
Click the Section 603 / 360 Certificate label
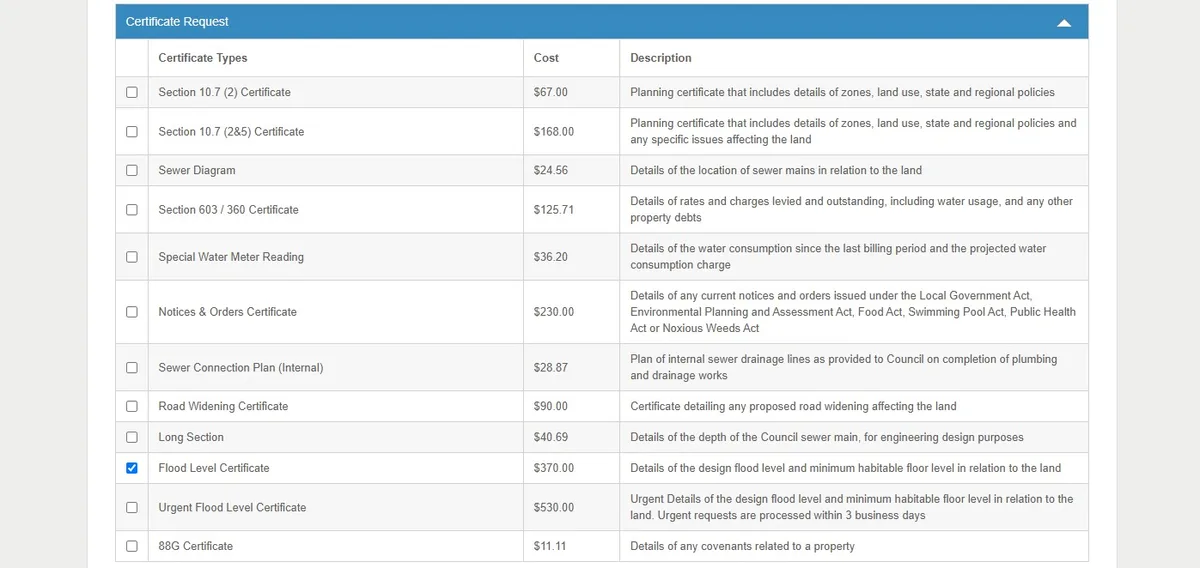[x=228, y=209]
